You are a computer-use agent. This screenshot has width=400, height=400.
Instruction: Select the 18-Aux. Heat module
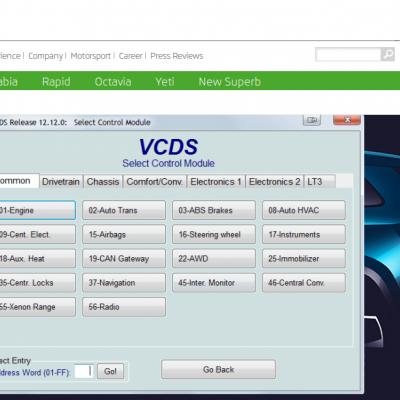(37, 258)
